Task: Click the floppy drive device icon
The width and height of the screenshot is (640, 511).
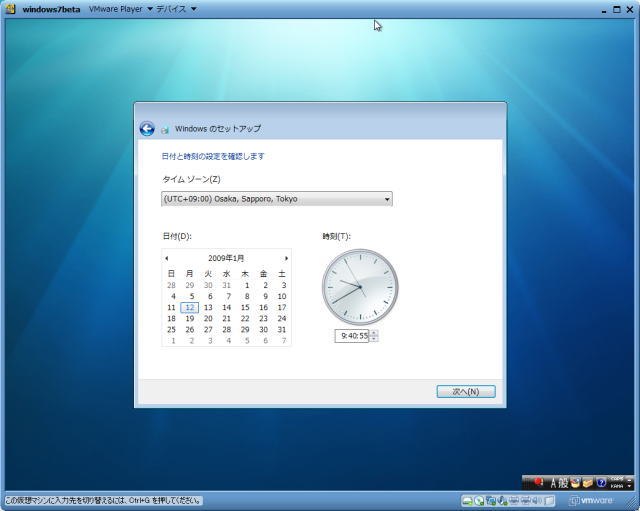Action: 549,501
